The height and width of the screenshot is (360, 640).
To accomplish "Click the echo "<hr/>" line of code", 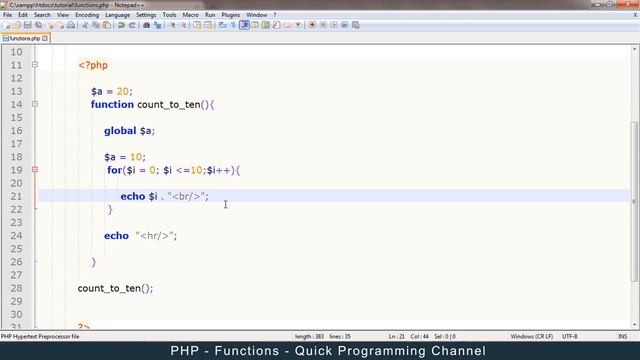I will tap(140, 236).
